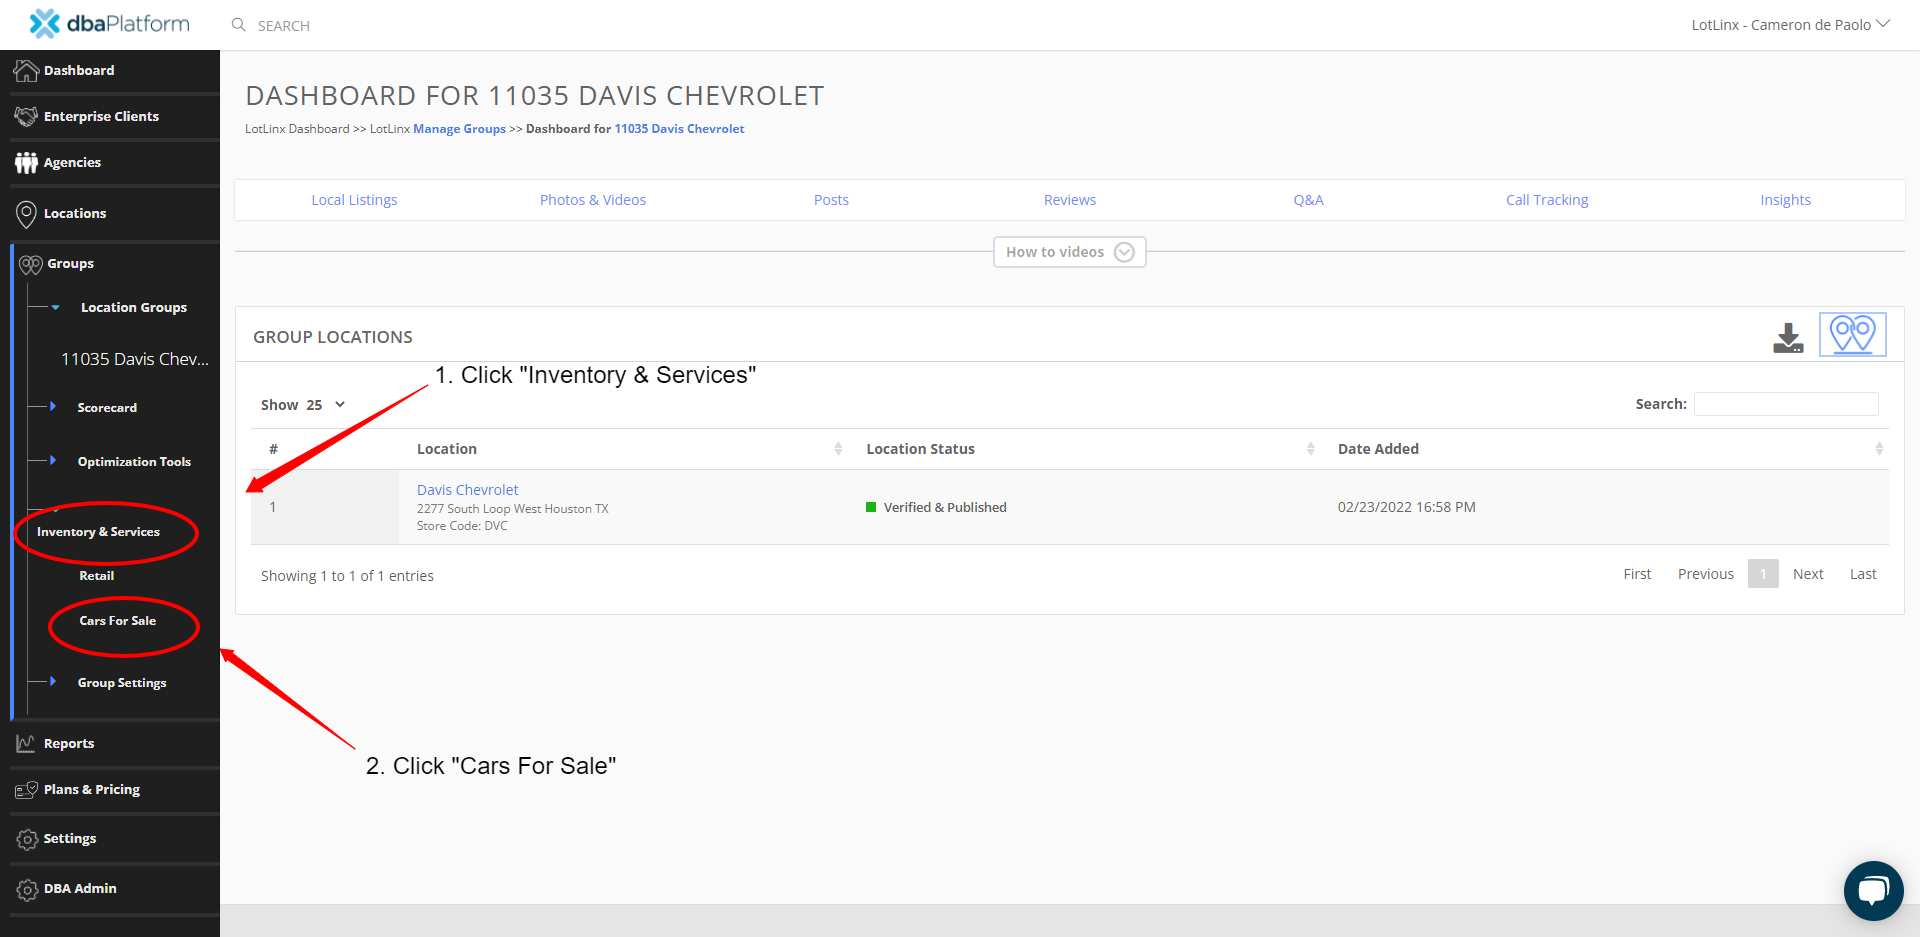1920x937 pixels.
Task: Click the How to videos chevron icon
Action: (1124, 252)
